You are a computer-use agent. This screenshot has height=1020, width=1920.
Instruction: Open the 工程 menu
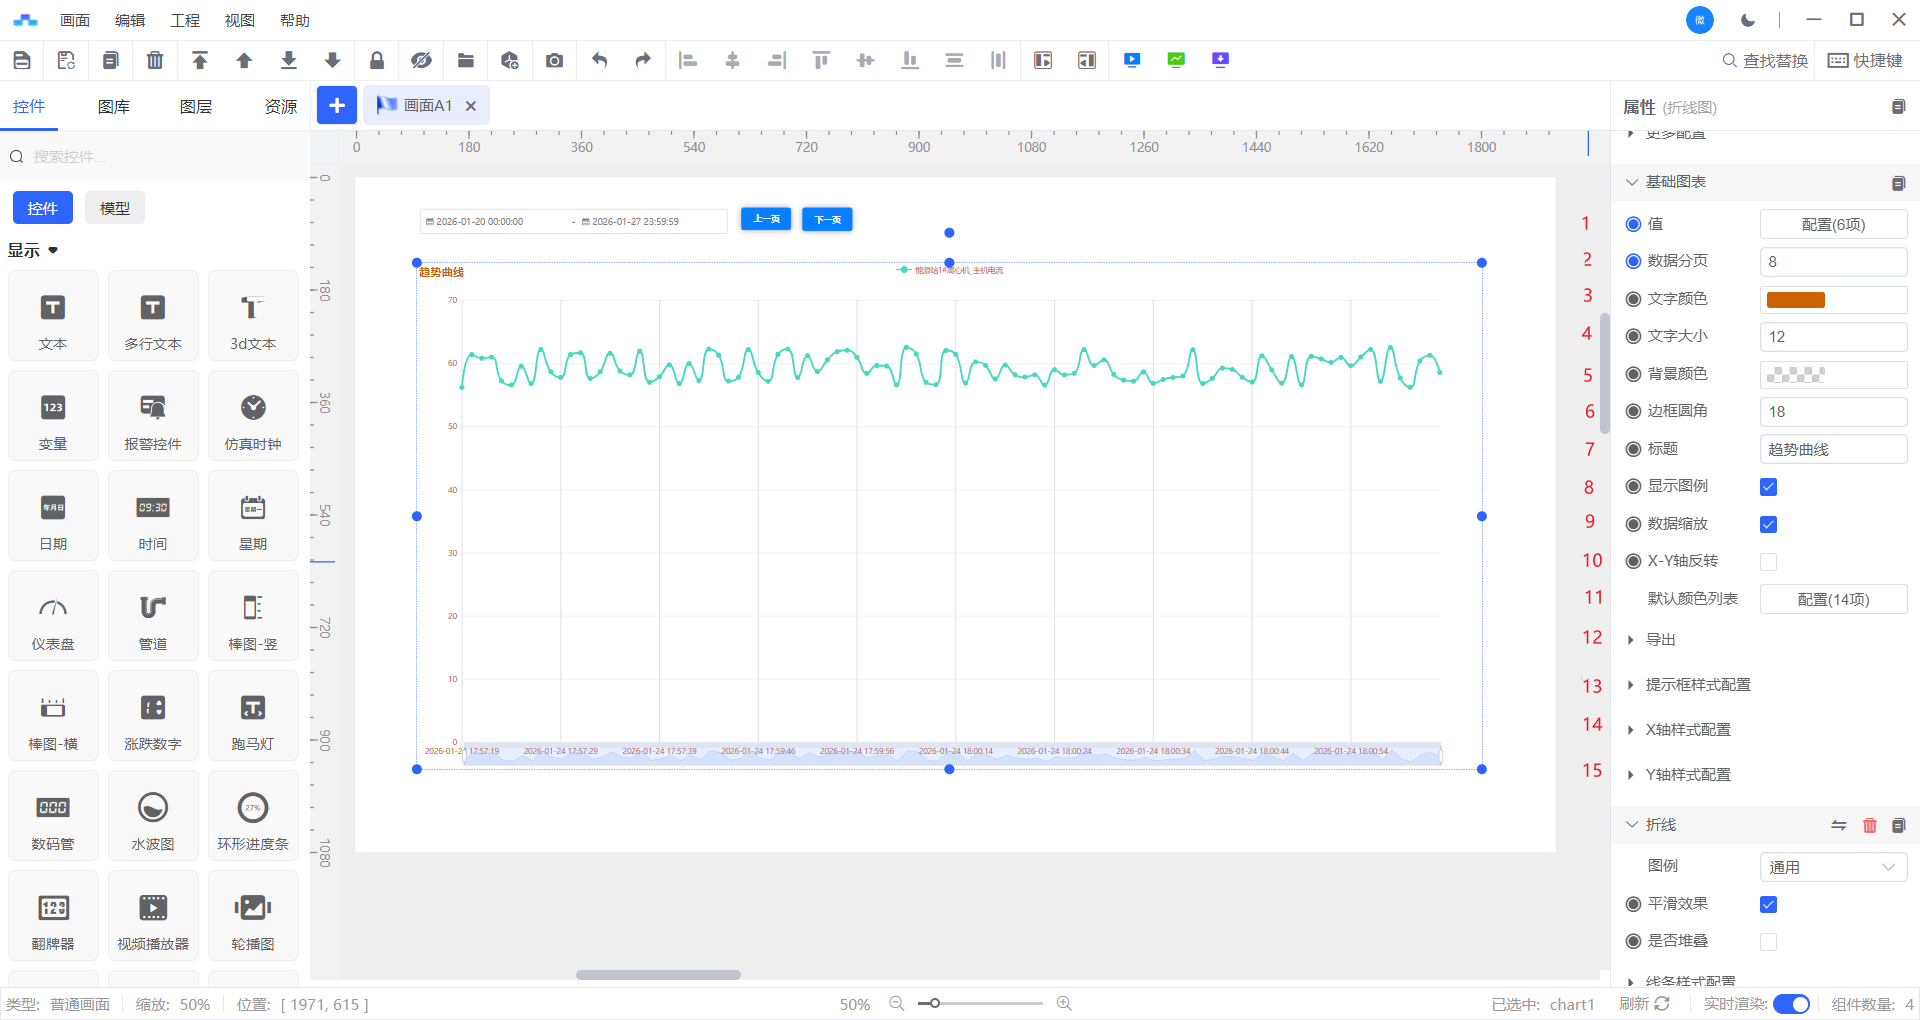185,20
